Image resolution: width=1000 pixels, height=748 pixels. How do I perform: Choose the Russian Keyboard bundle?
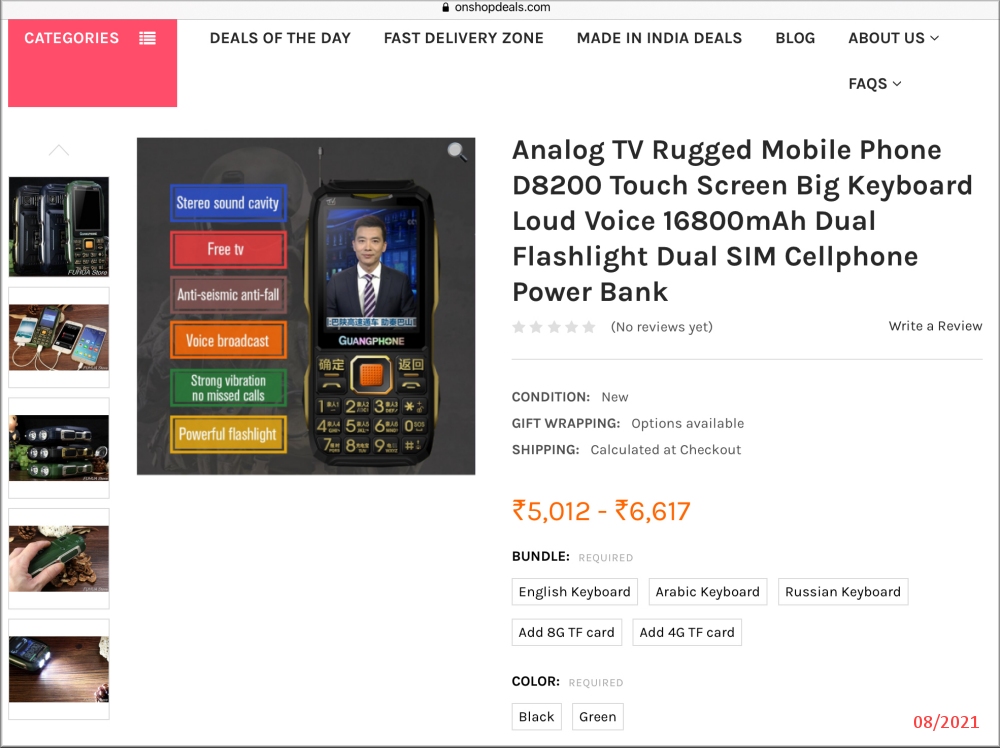point(842,592)
